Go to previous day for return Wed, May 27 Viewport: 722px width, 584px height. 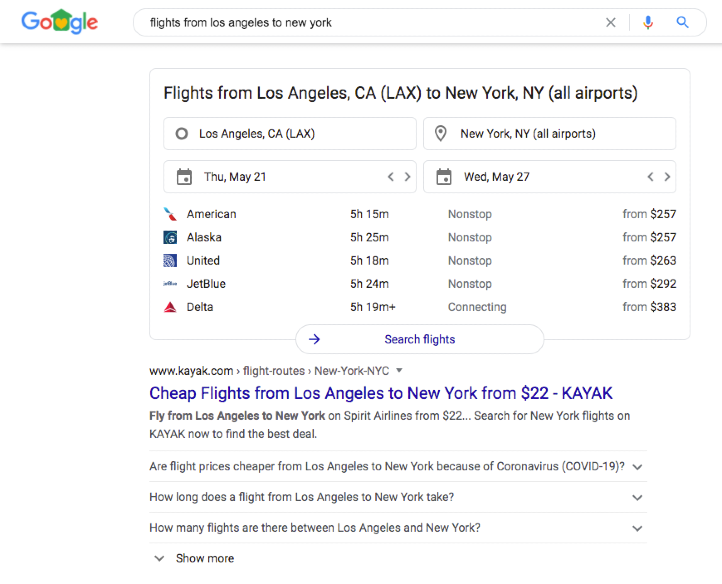(x=650, y=177)
